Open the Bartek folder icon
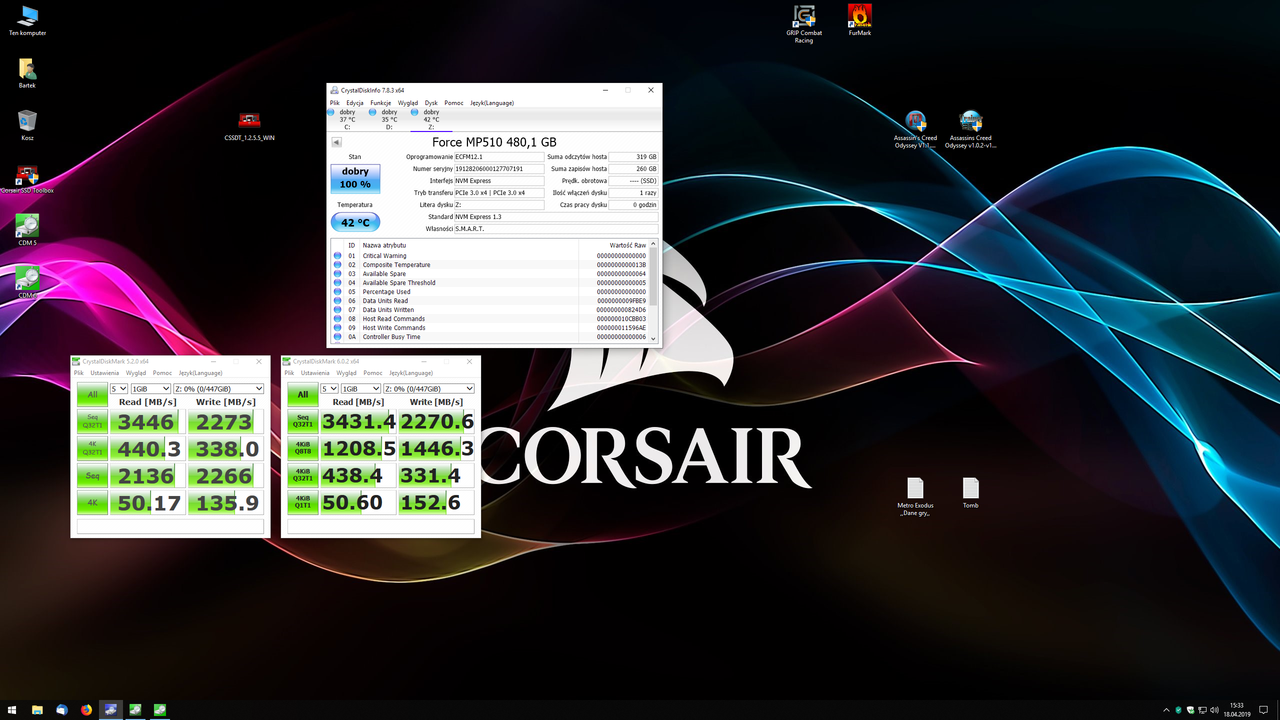Screen dimensions: 1280x720 click(27, 73)
